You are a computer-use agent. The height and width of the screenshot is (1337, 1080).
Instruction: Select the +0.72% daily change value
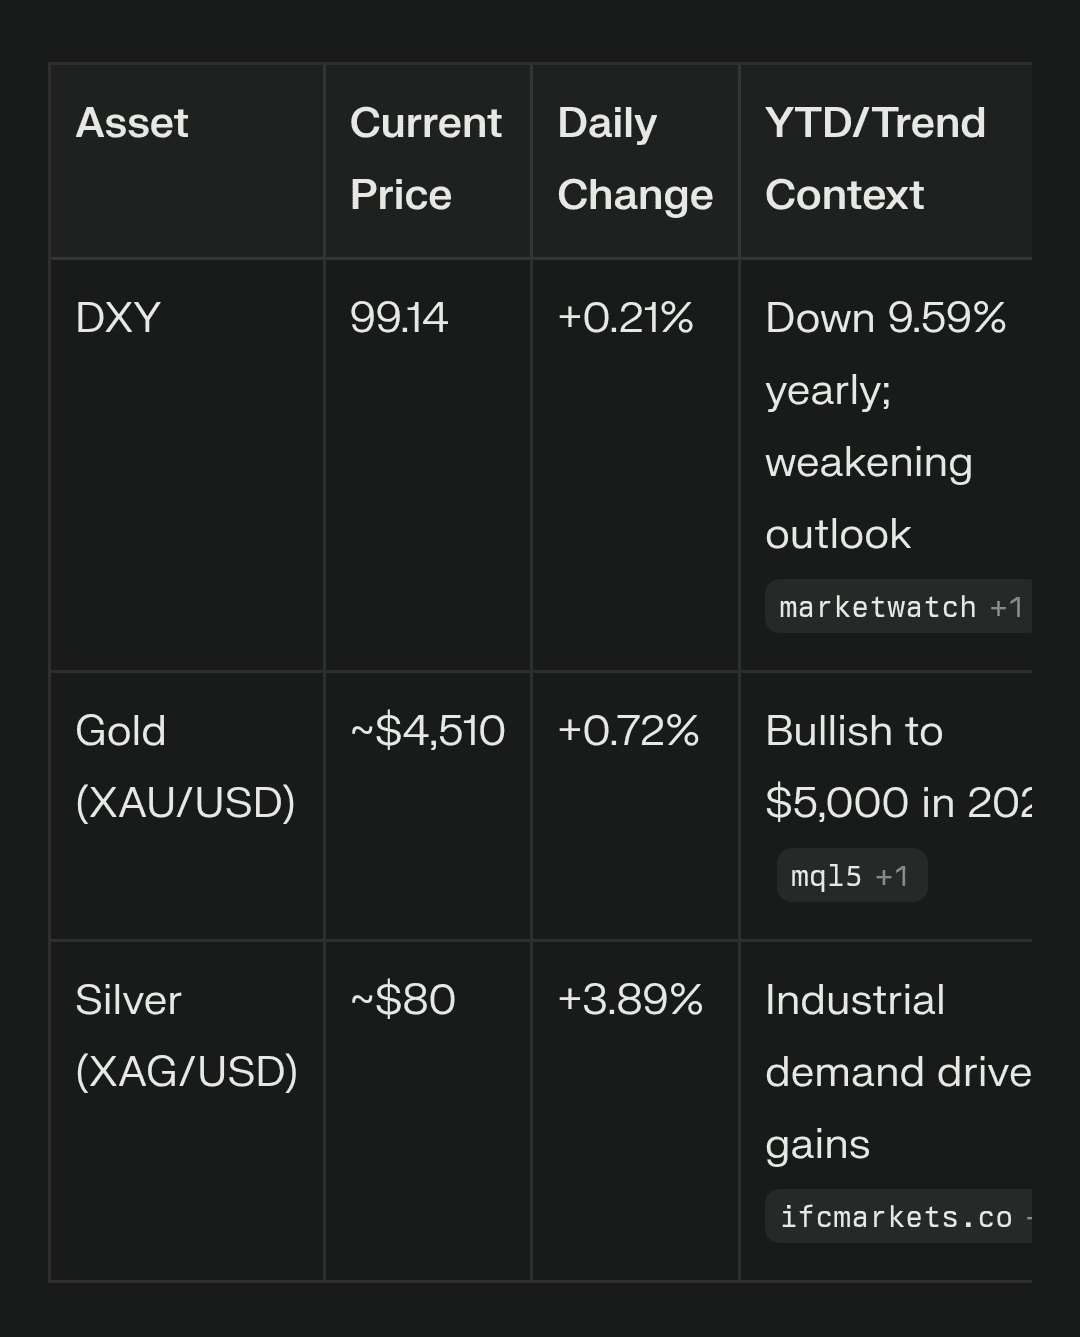[628, 731]
